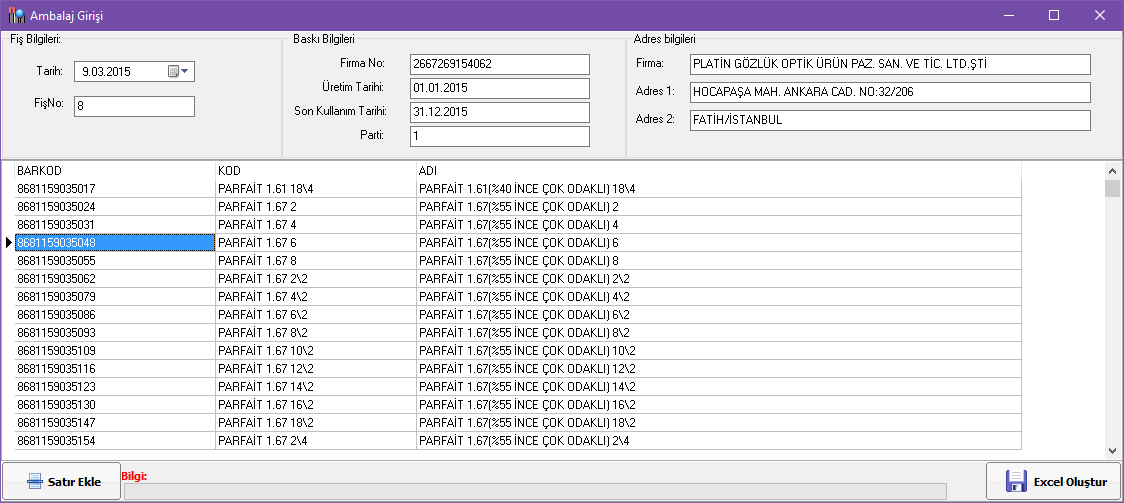
Task: Click KOD cell PARFAİT 1.67 8
Action: click(316, 261)
